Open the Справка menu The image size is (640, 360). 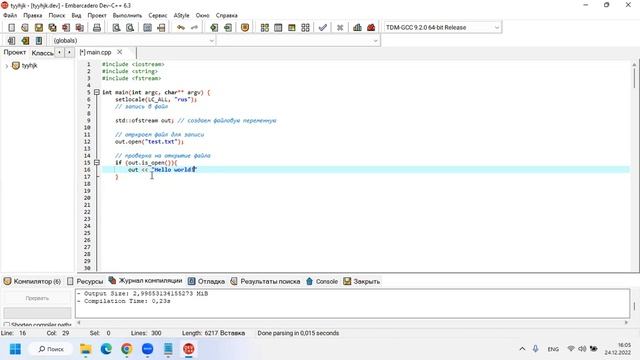click(227, 15)
